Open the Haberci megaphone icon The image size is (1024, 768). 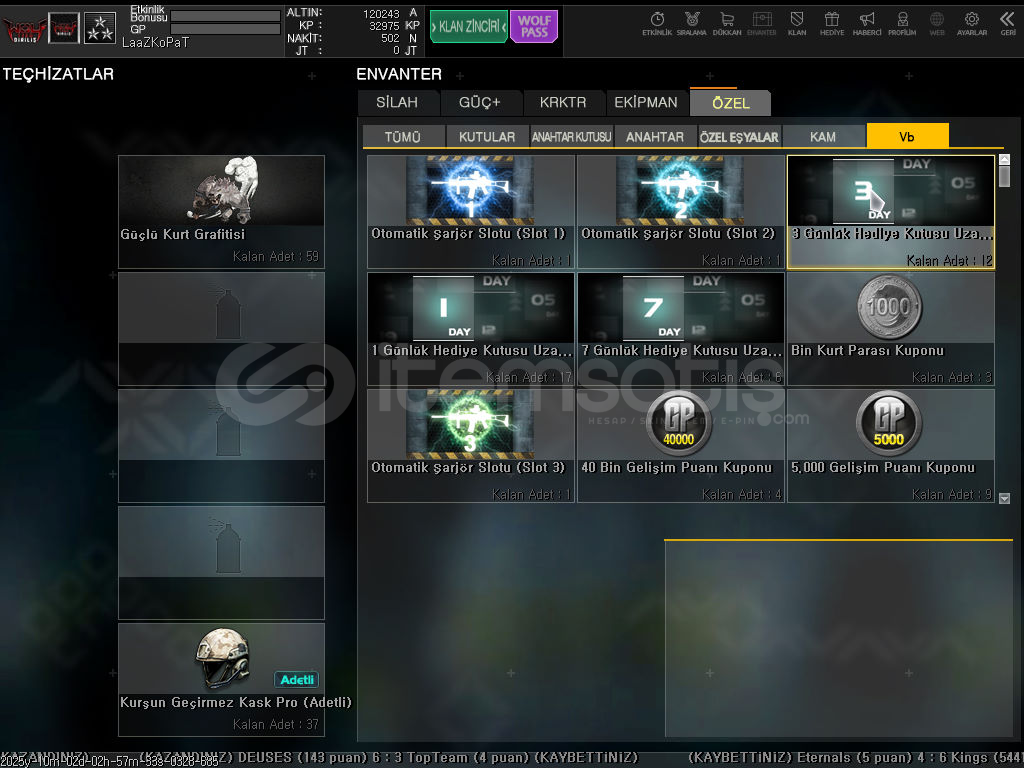pyautogui.click(x=867, y=24)
